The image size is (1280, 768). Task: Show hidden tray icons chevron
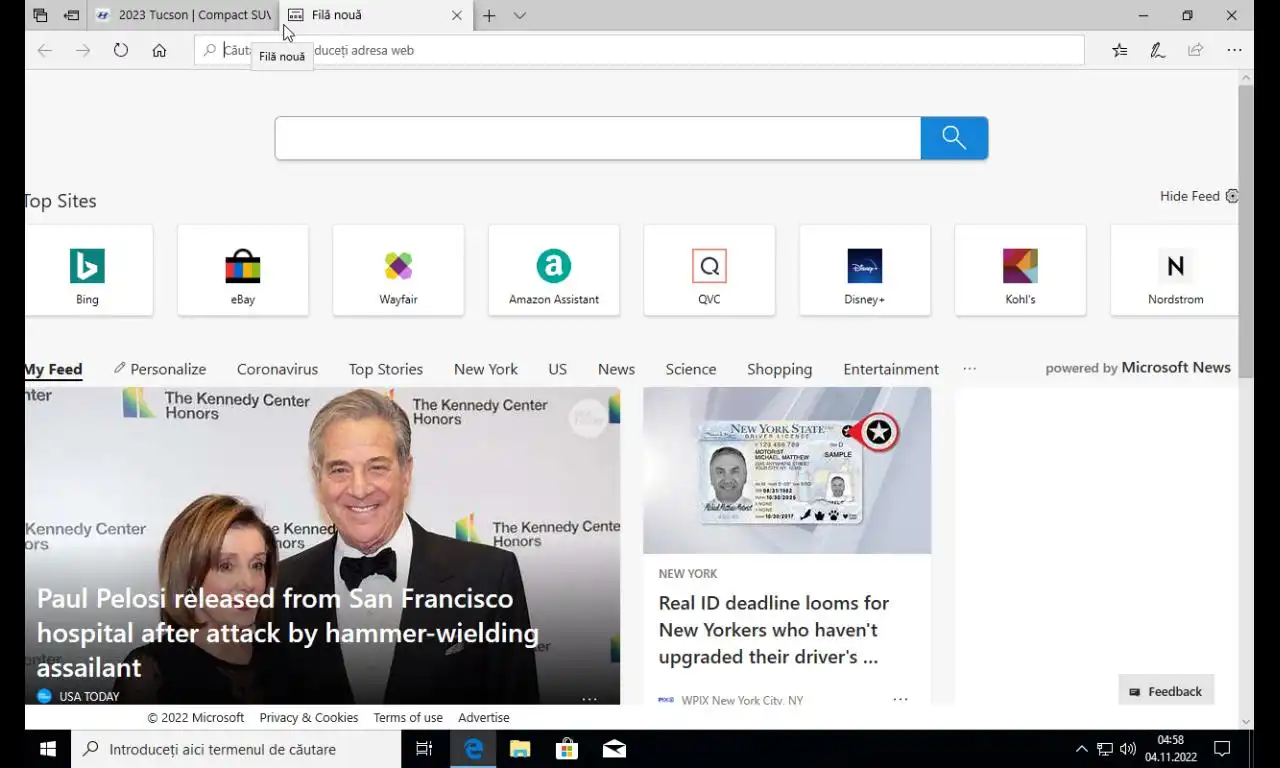1081,749
